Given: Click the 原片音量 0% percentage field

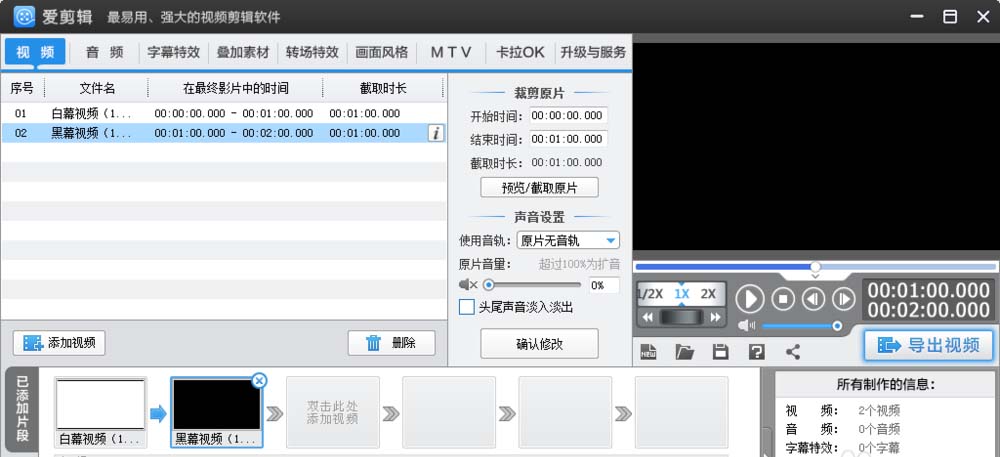Looking at the screenshot, I should (603, 285).
